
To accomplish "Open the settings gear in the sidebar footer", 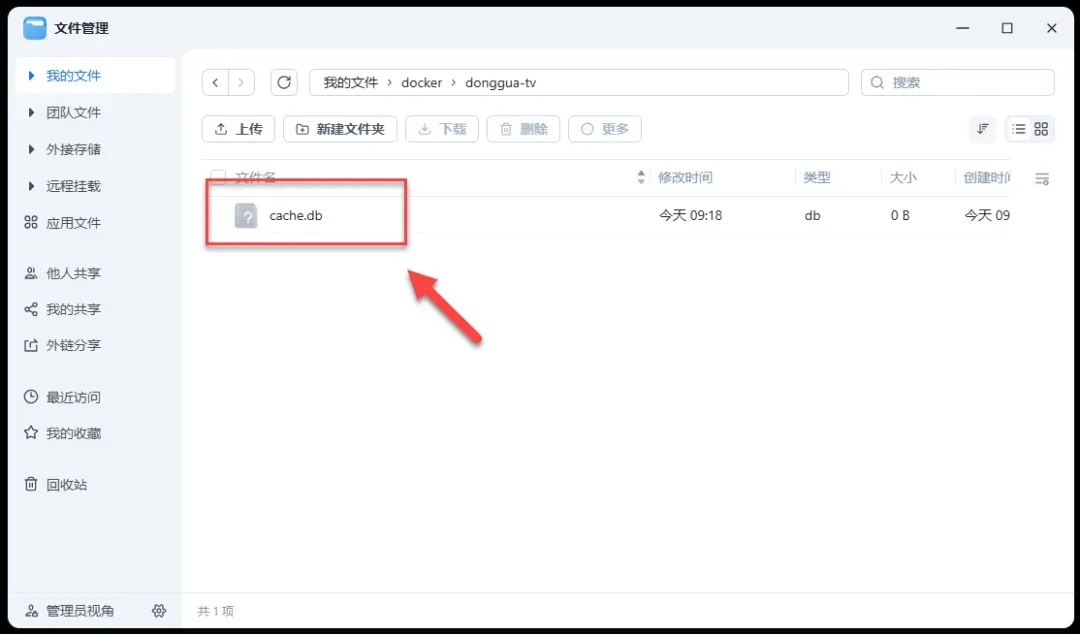I will click(158, 610).
